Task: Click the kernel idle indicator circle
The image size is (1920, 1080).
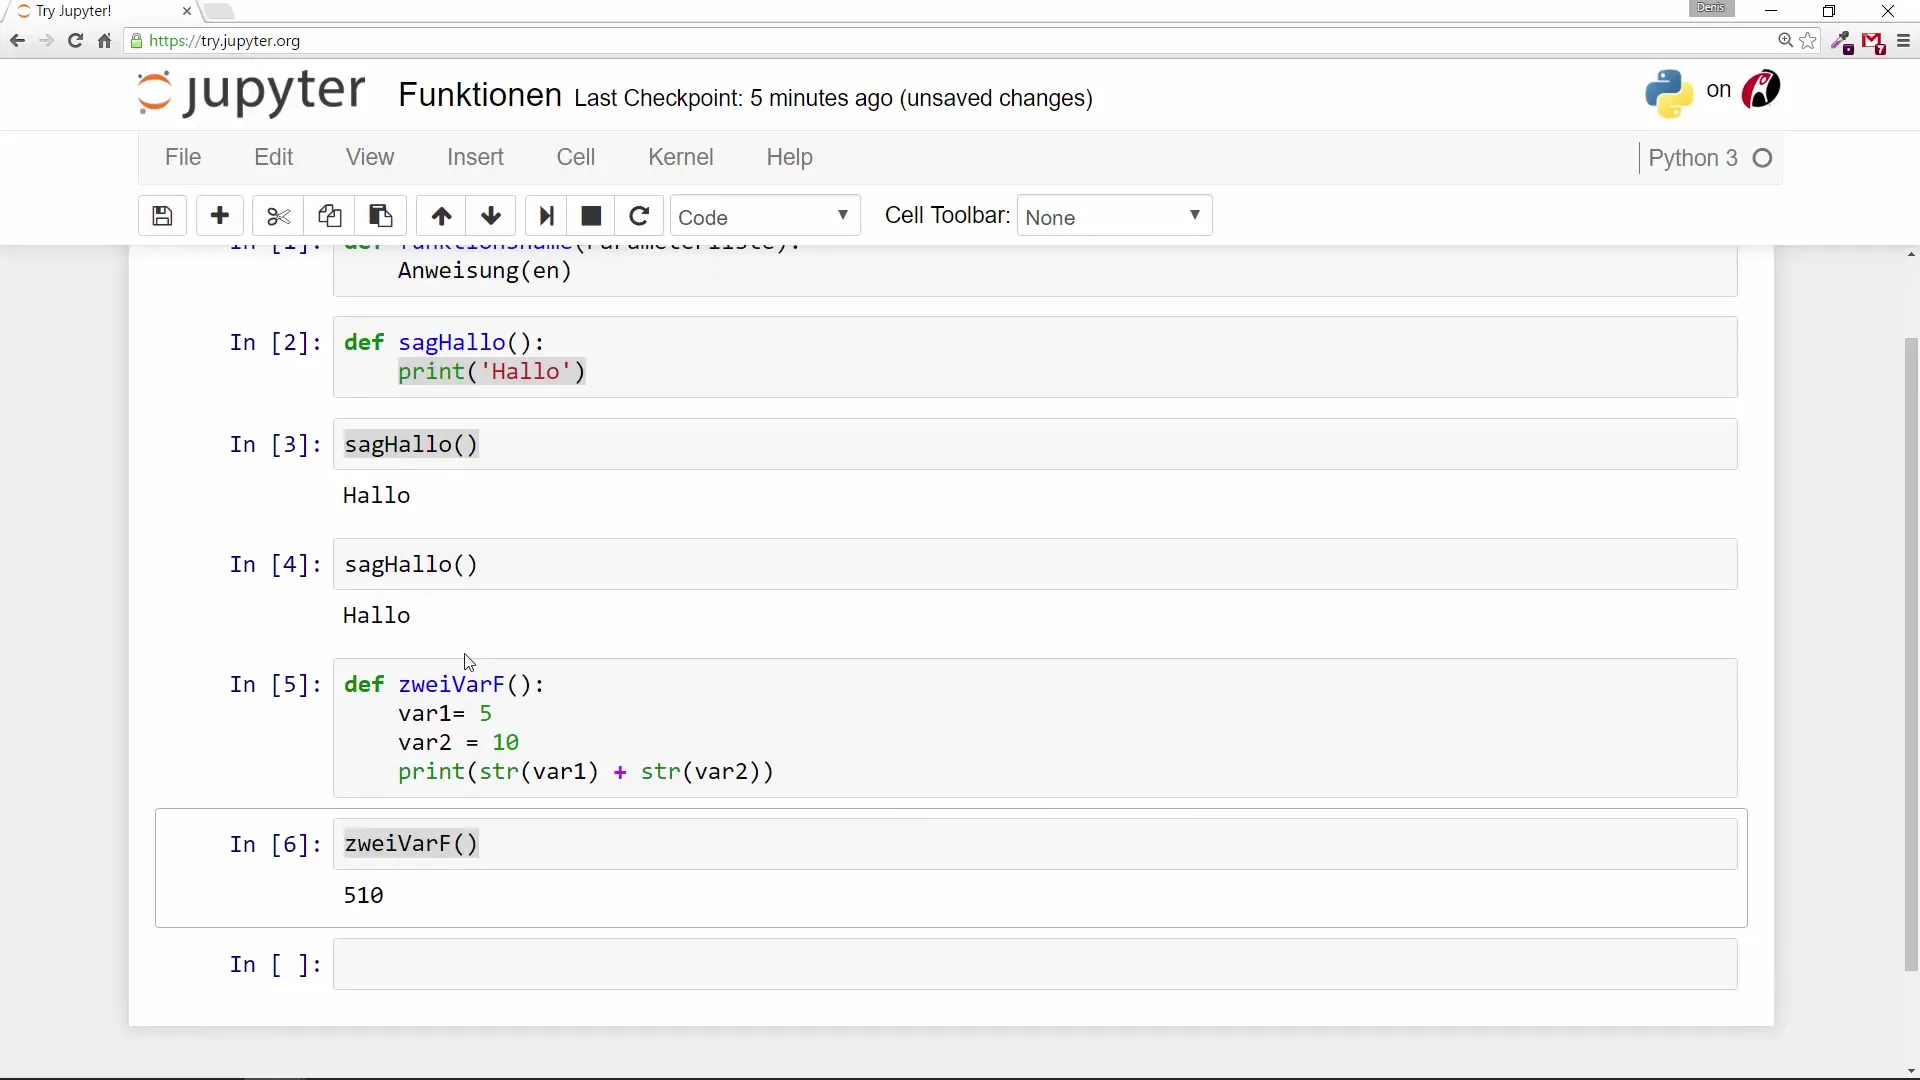Action: [x=1763, y=158]
